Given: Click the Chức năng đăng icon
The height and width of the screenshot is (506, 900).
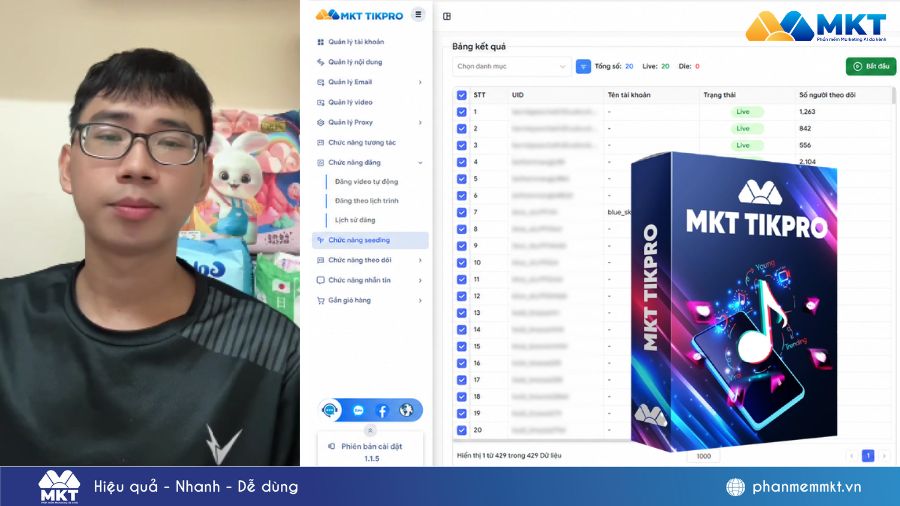Looking at the screenshot, I should (320, 162).
